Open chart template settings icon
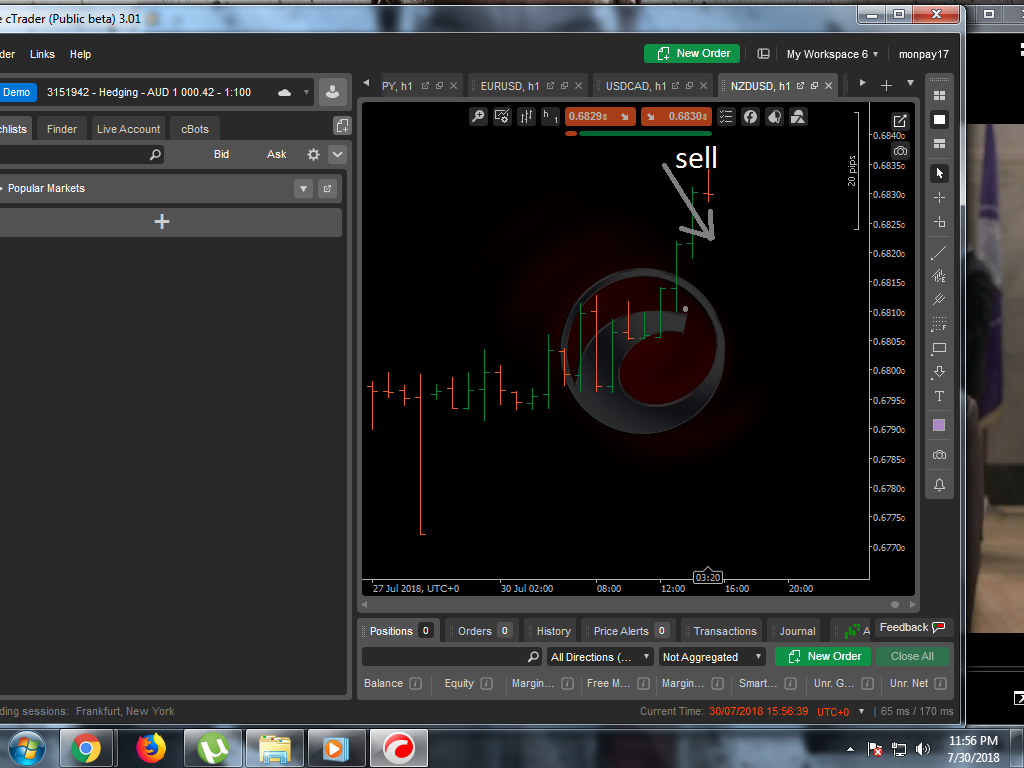 point(502,117)
